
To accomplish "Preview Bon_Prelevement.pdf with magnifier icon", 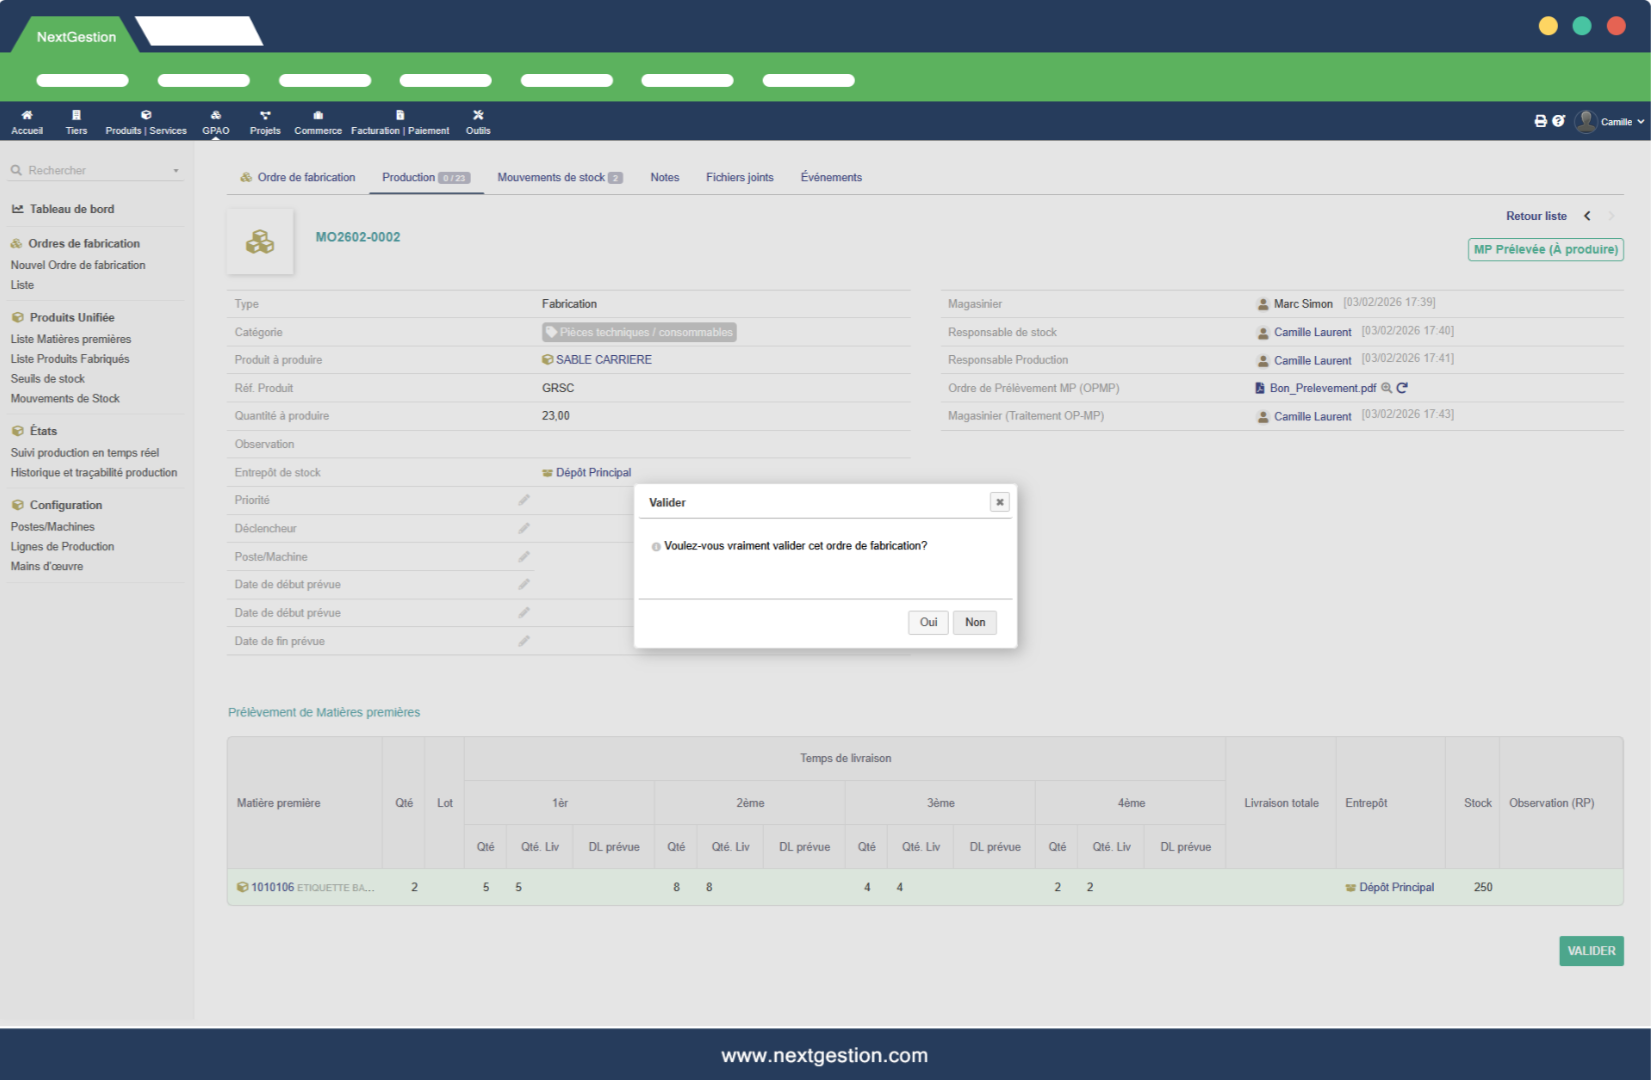I will pos(1386,388).
